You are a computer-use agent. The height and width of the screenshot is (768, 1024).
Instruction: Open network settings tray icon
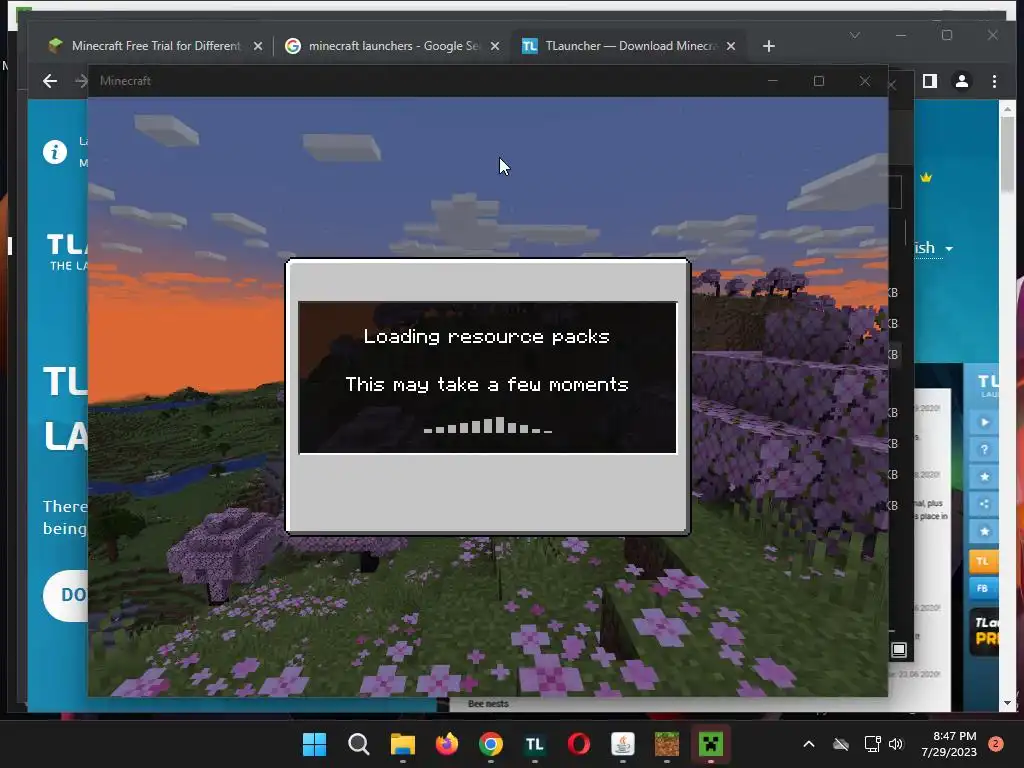pyautogui.click(x=872, y=744)
